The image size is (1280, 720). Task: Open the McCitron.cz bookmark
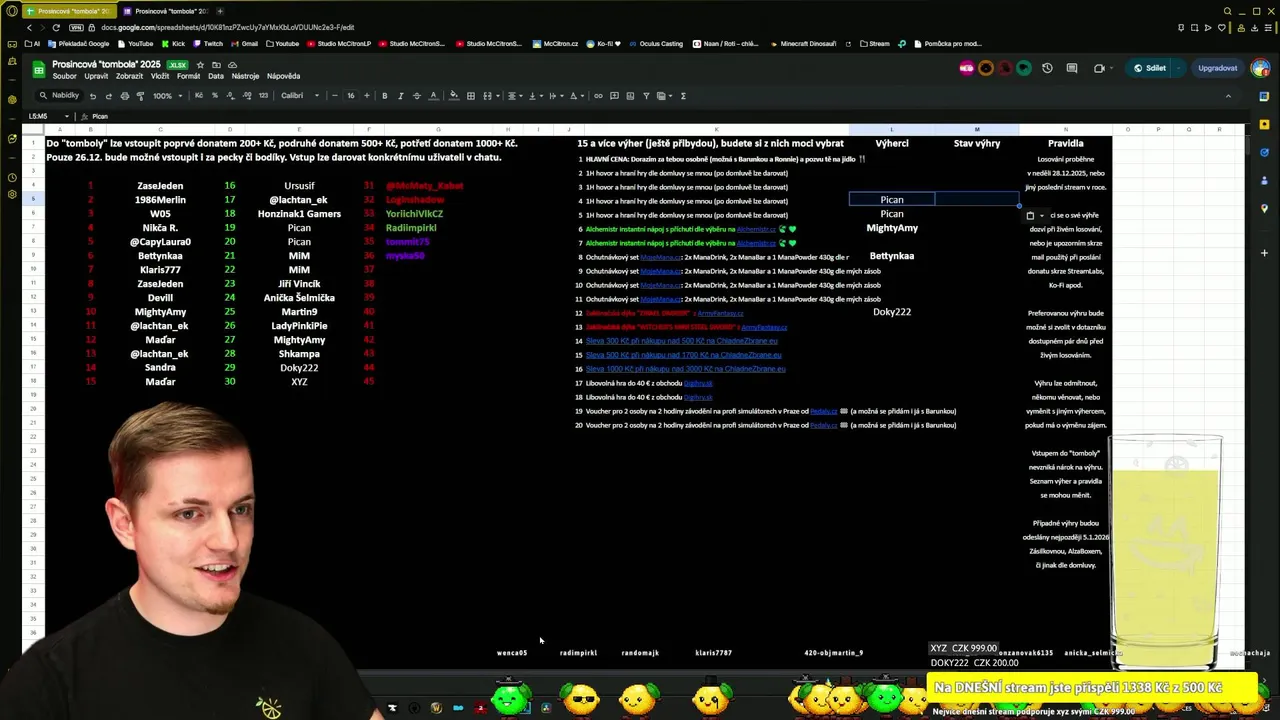pyautogui.click(x=555, y=44)
